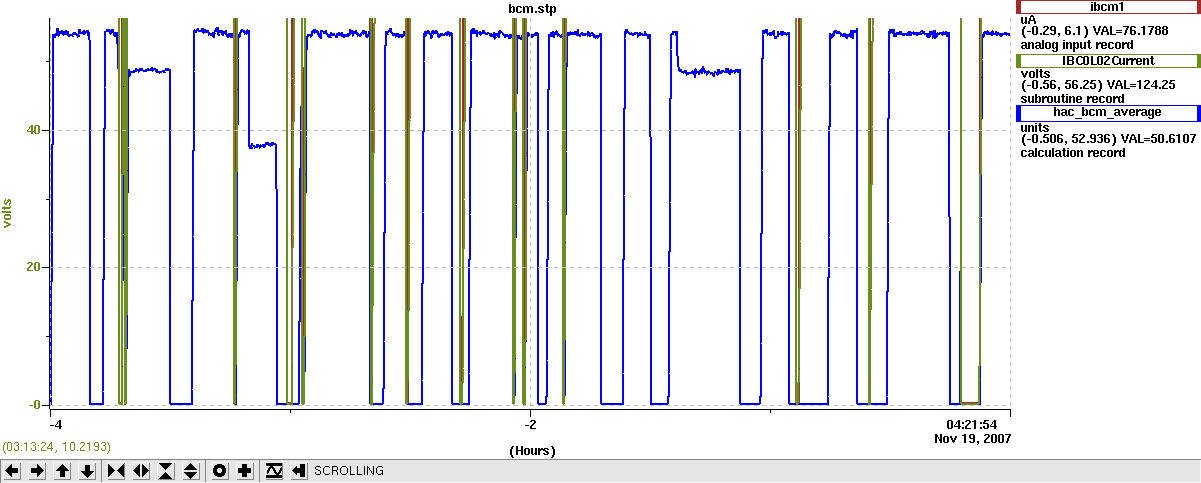Pan the plot down with the arrow button
The image size is (1201, 483).
[87, 470]
